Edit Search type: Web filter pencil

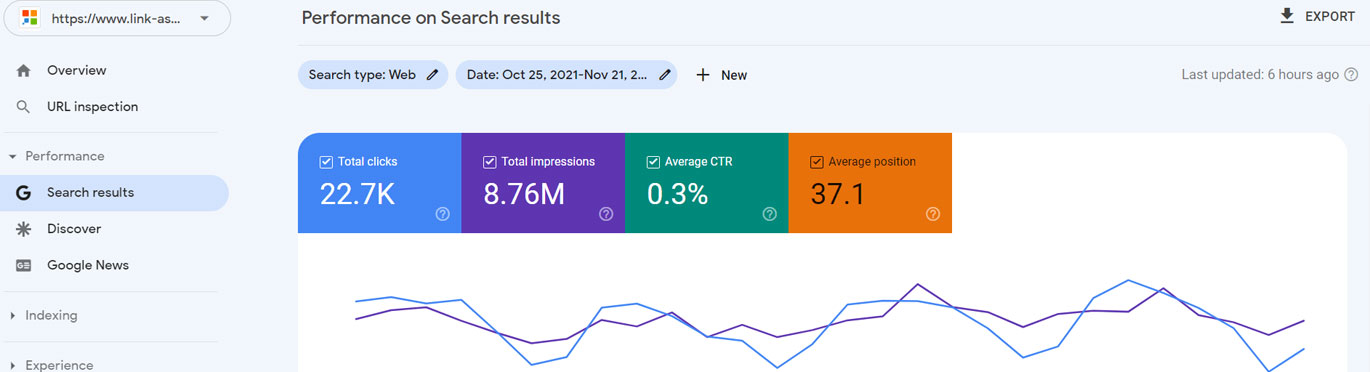point(432,75)
